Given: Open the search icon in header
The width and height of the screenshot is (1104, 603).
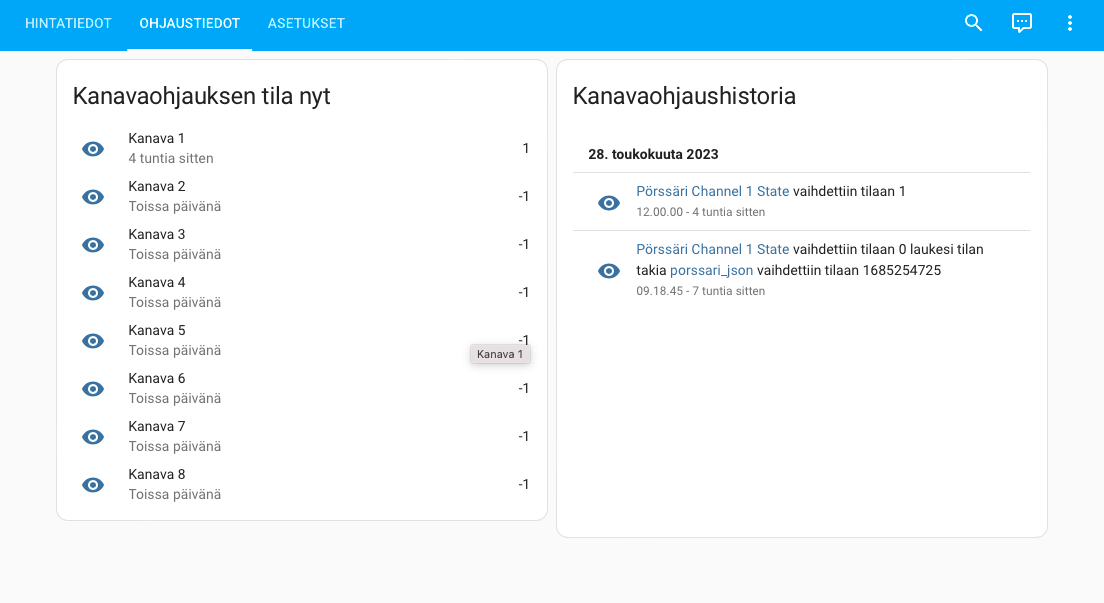Looking at the screenshot, I should (x=973, y=23).
